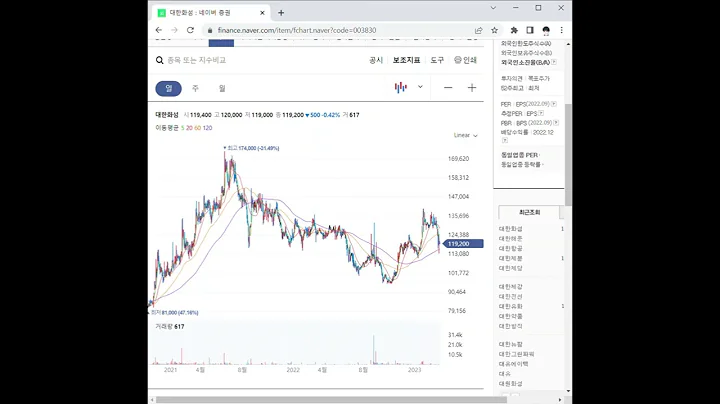Click the browser forward arrow
Image resolution: width=720 pixels, height=404 pixels.
click(174, 30)
